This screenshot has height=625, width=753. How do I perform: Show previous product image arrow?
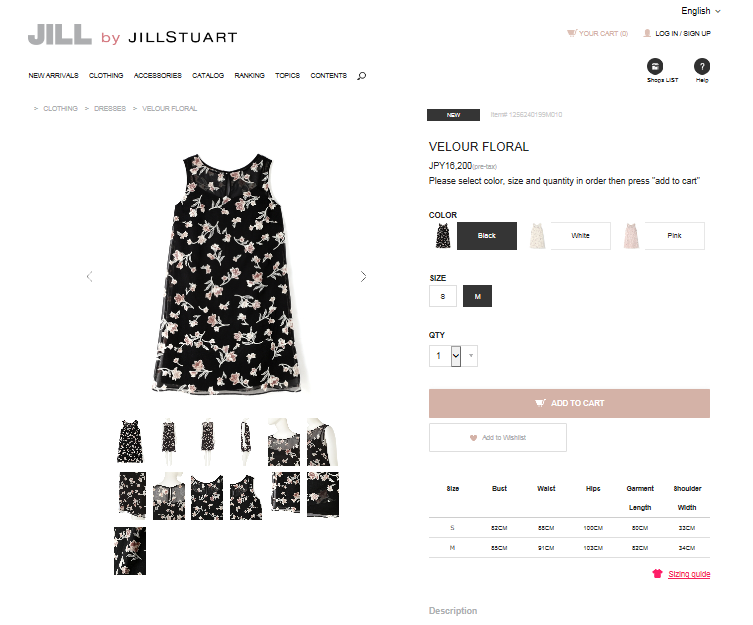(89, 276)
